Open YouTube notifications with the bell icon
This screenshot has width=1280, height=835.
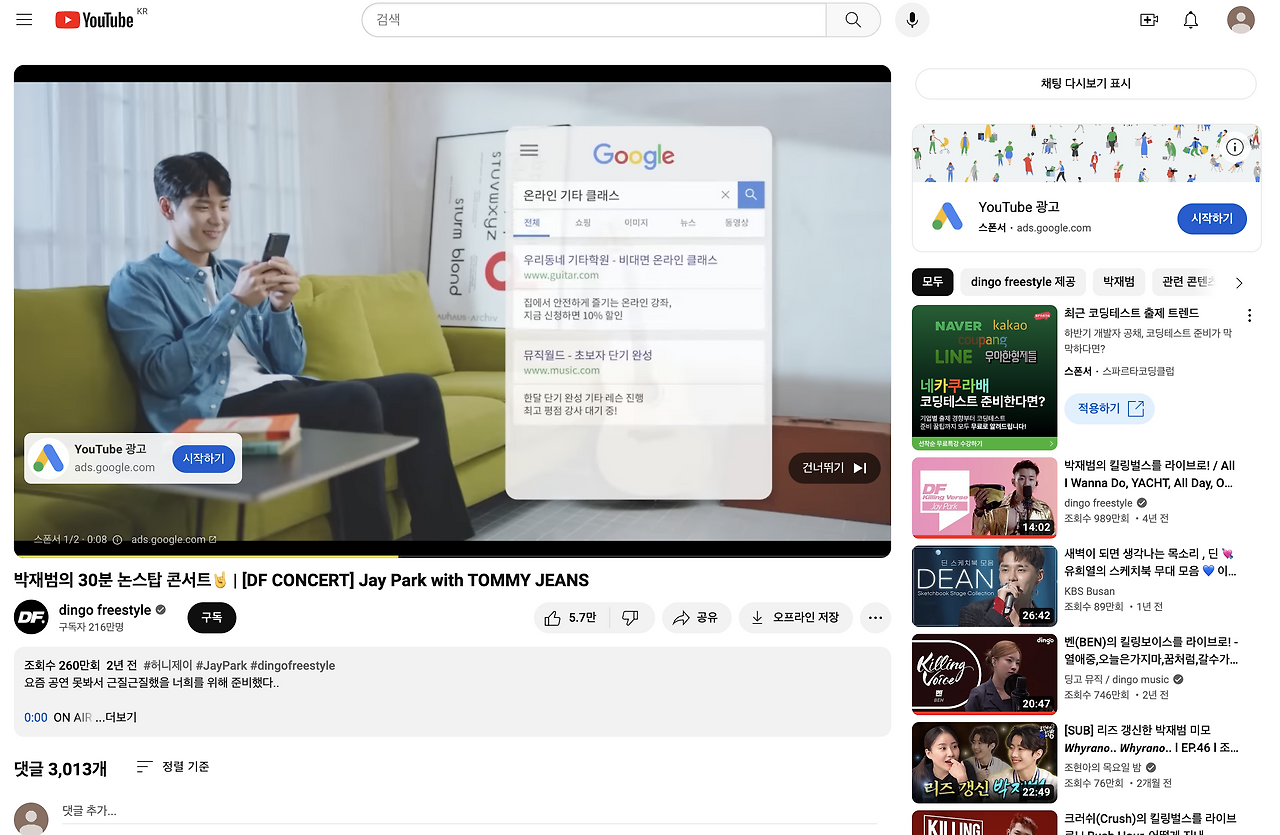(x=1190, y=19)
